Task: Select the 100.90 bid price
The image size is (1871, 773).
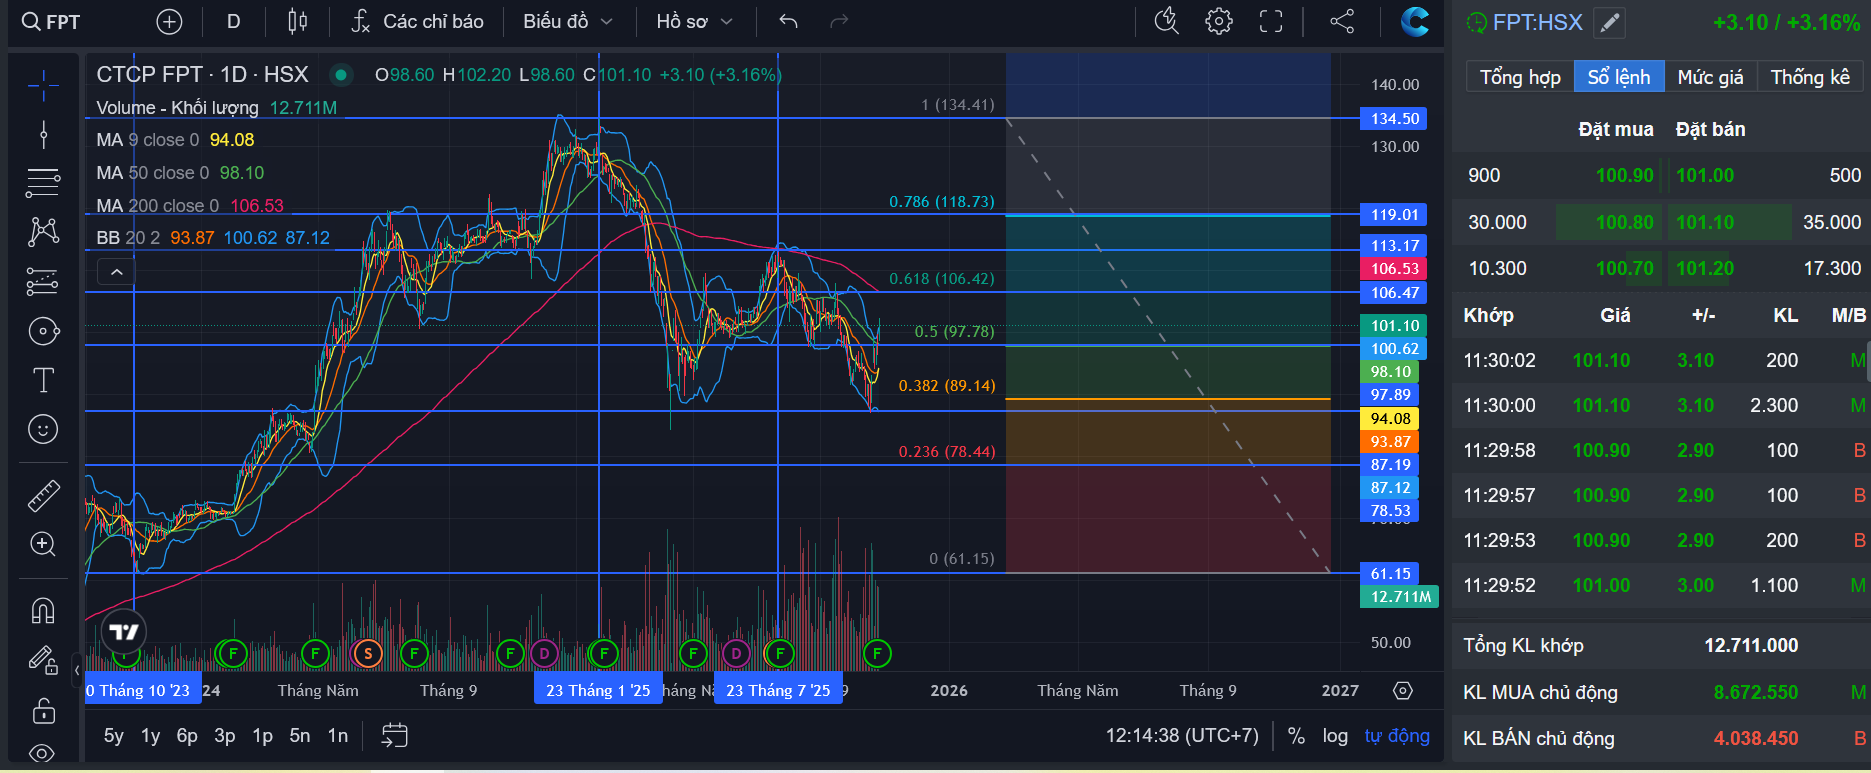Action: (1625, 176)
